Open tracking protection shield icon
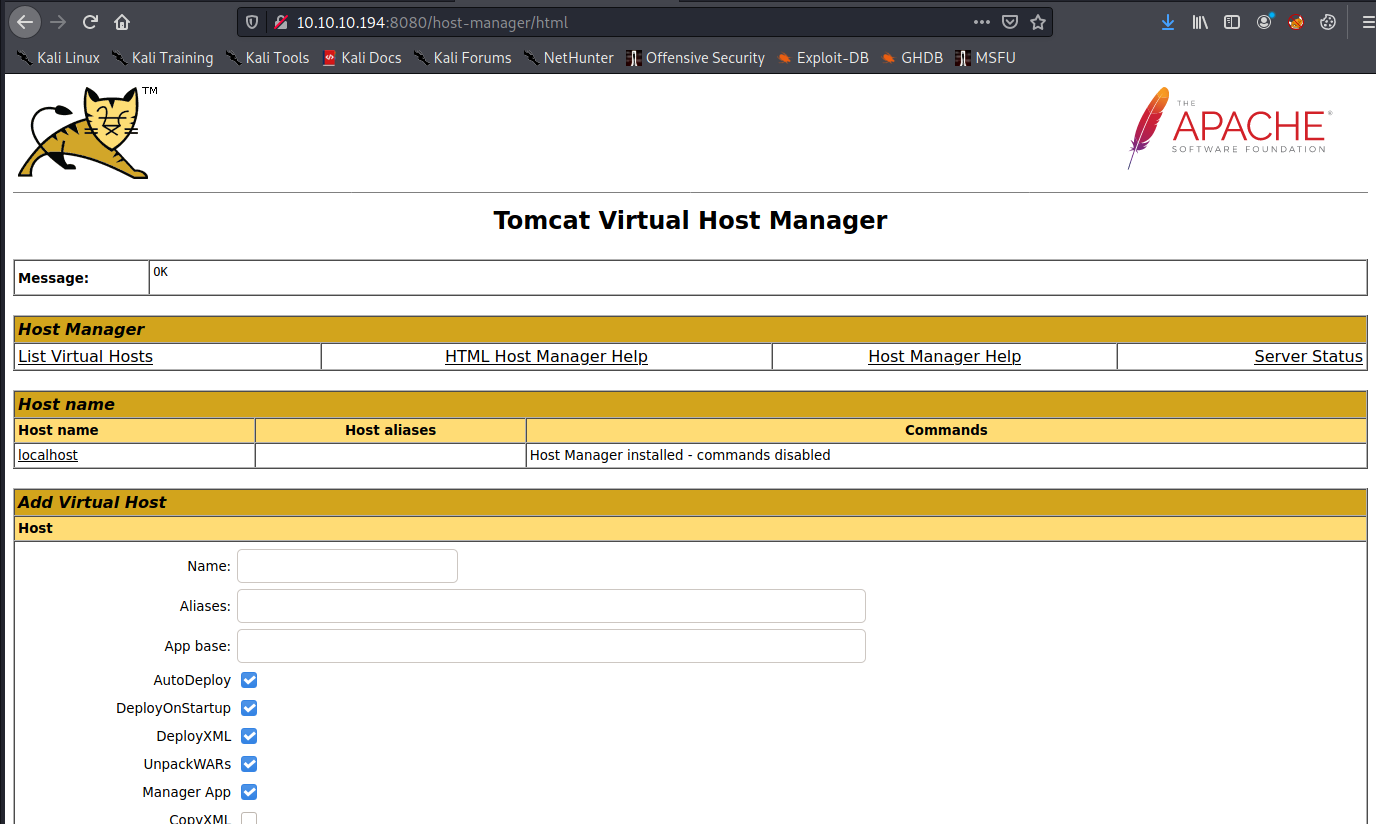Image resolution: width=1376 pixels, height=824 pixels. tap(252, 21)
